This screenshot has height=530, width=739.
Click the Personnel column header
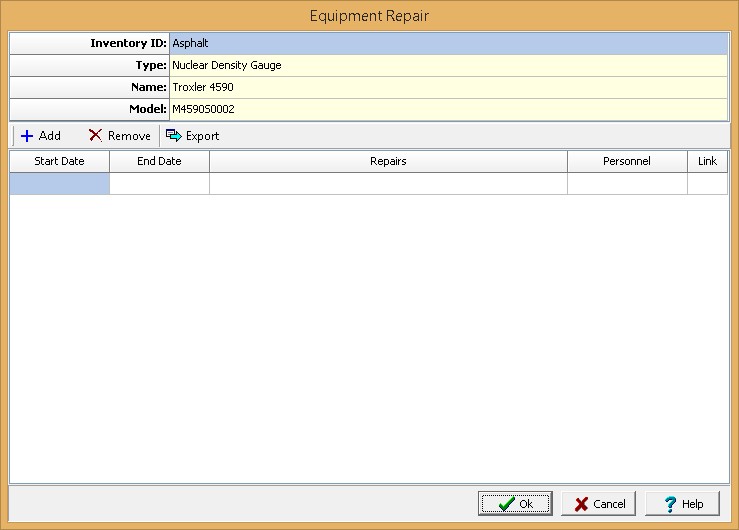(627, 161)
